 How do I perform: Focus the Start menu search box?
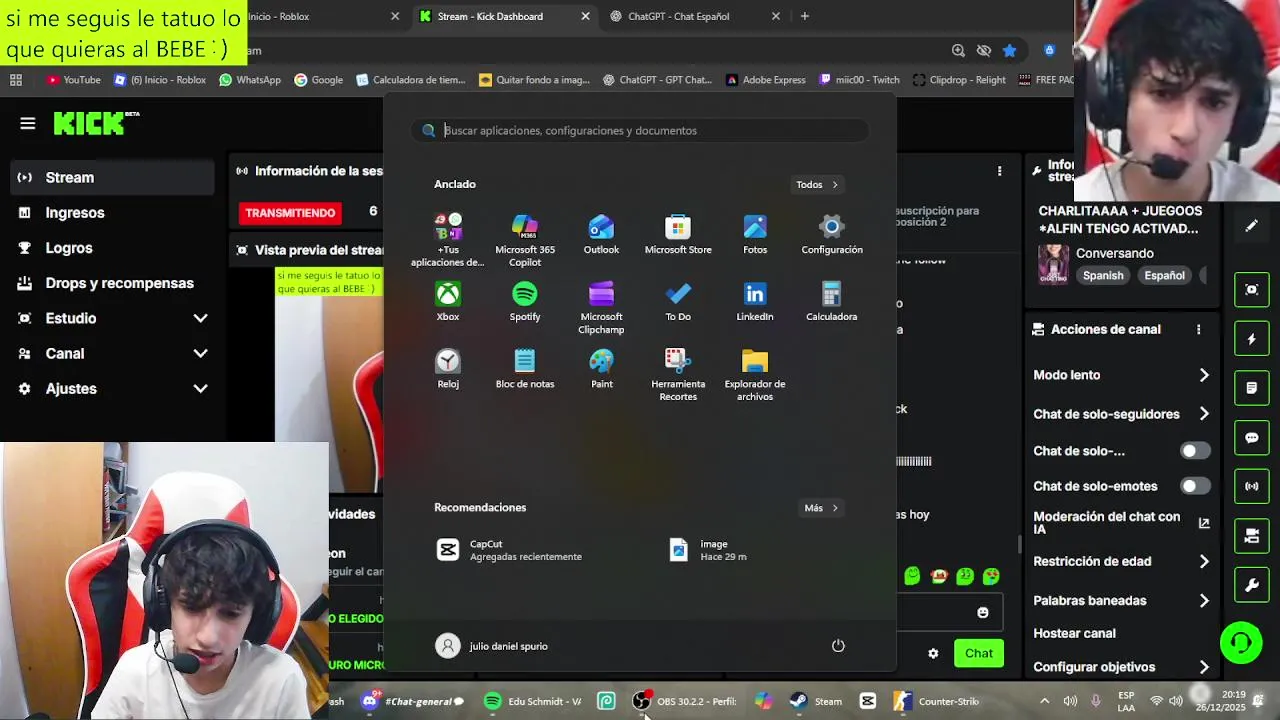tap(640, 130)
